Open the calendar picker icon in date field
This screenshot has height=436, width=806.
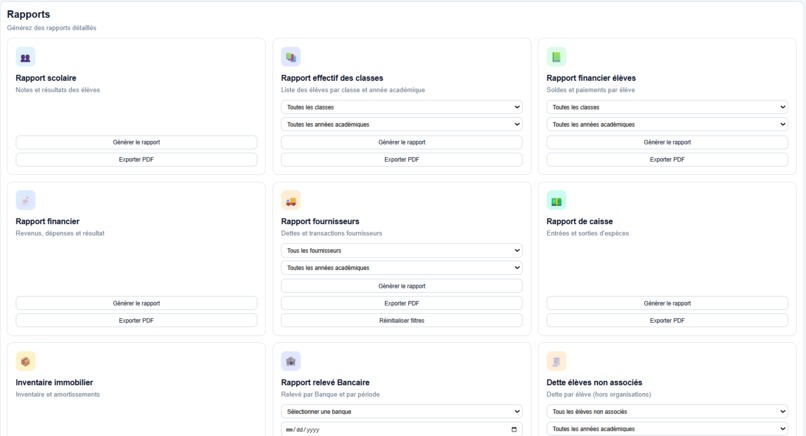pyautogui.click(x=514, y=429)
